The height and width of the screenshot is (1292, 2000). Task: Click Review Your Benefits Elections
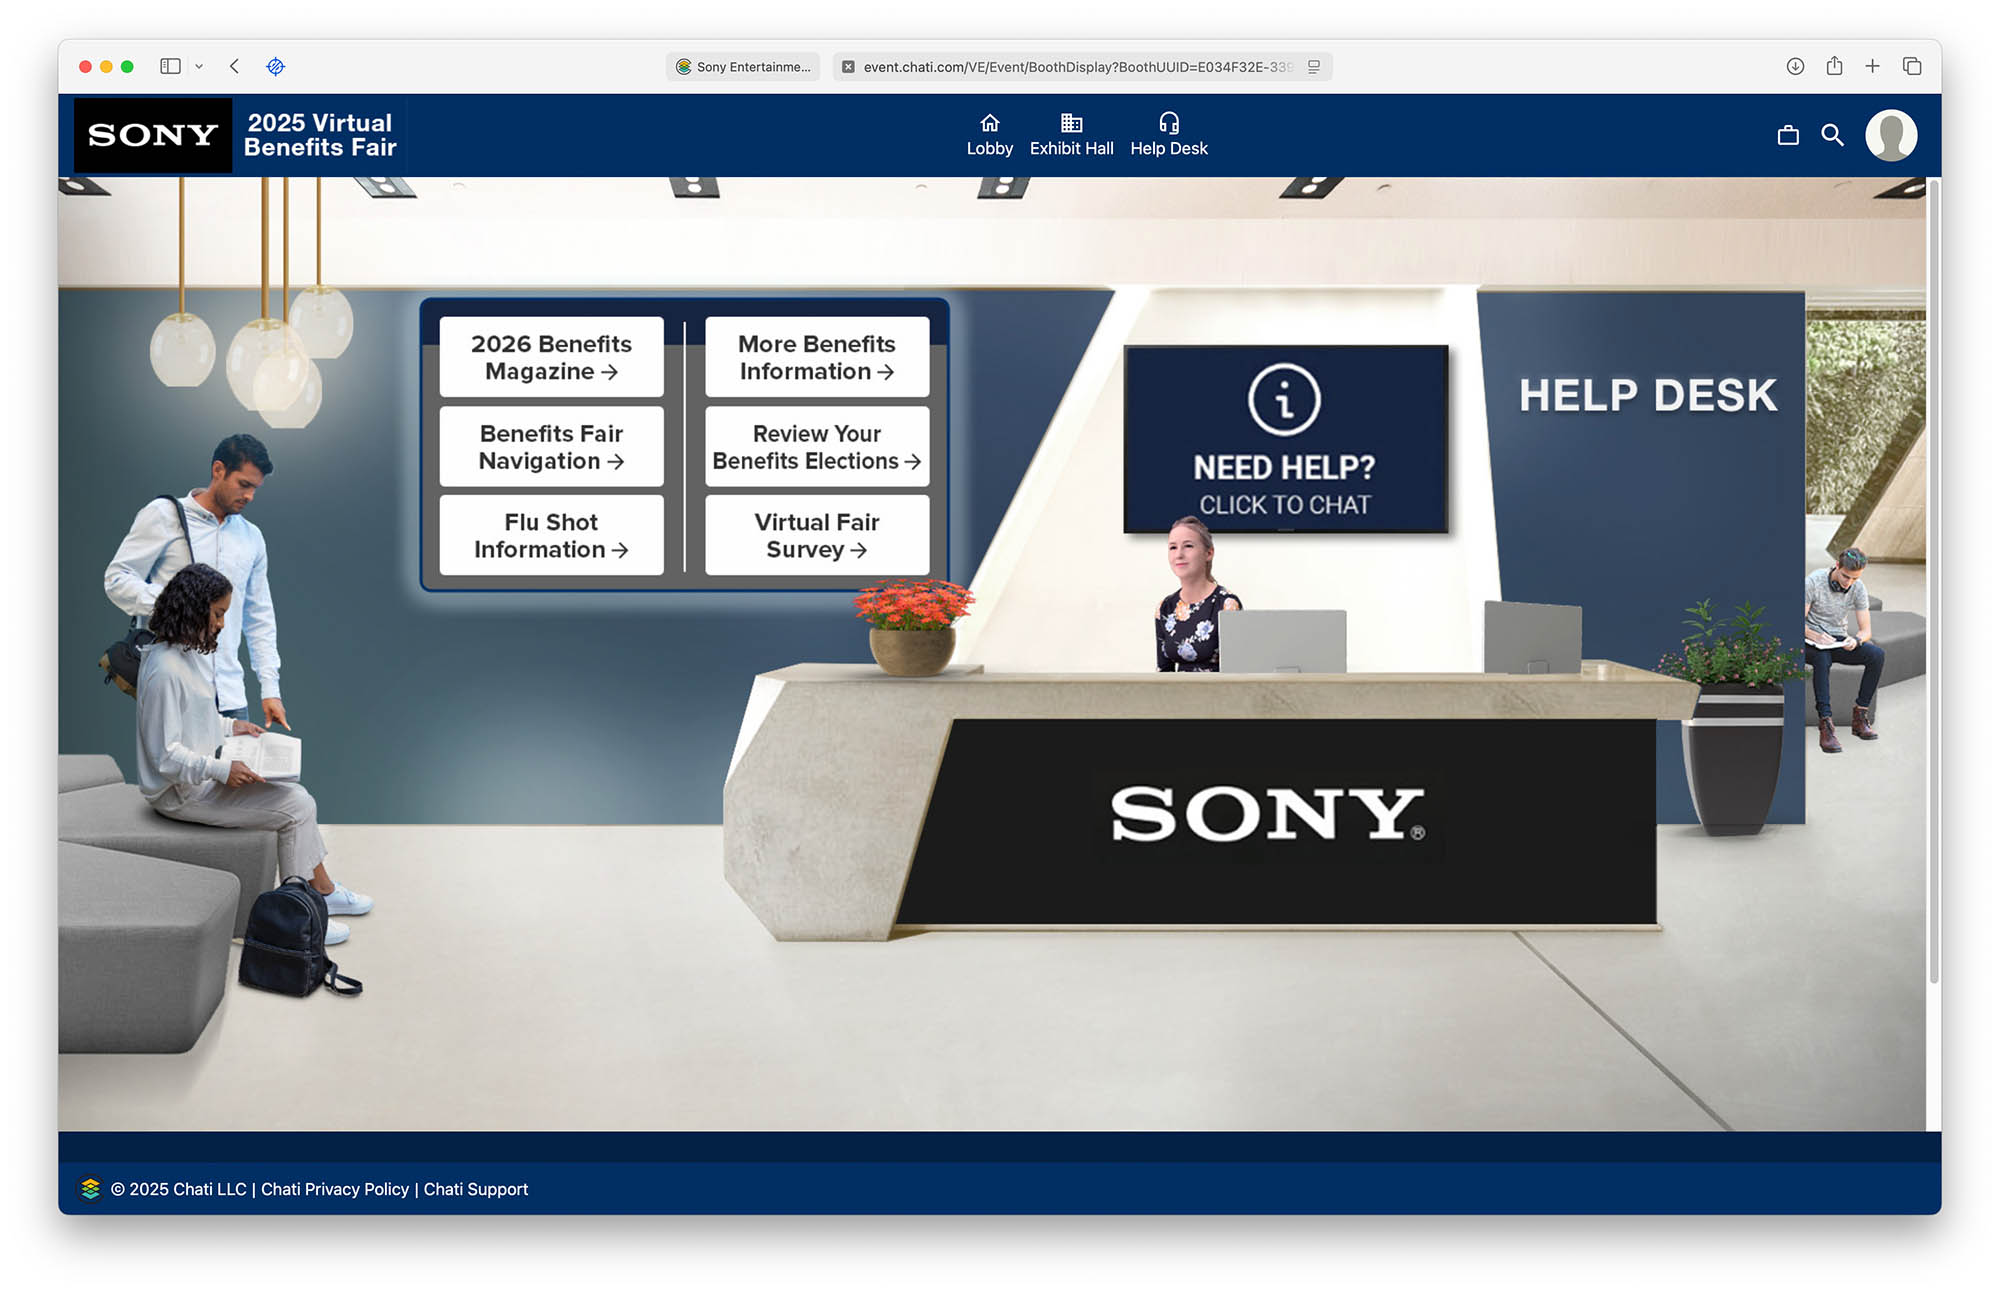point(816,446)
